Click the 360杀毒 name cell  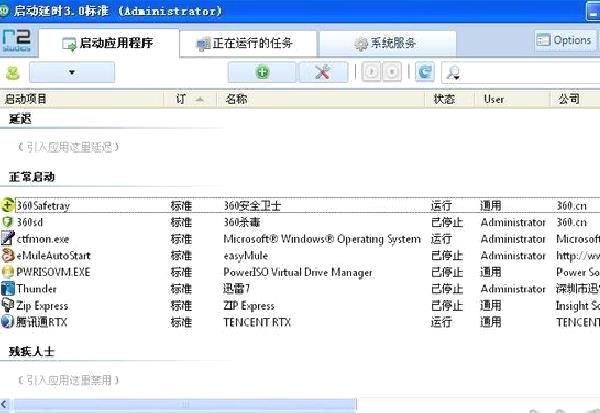tap(242, 222)
